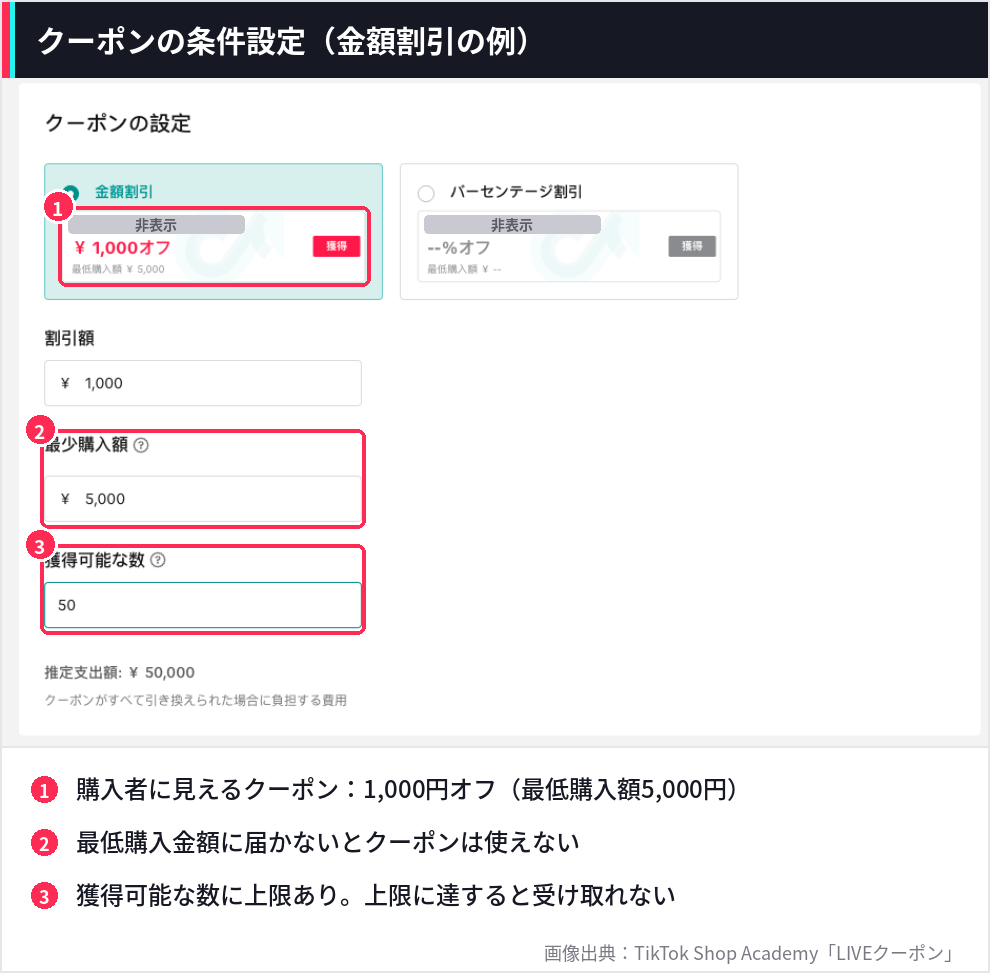The height and width of the screenshot is (973, 990).
Task: Click the 非表示 label on the percentage coupon preview
Action: (x=512, y=225)
